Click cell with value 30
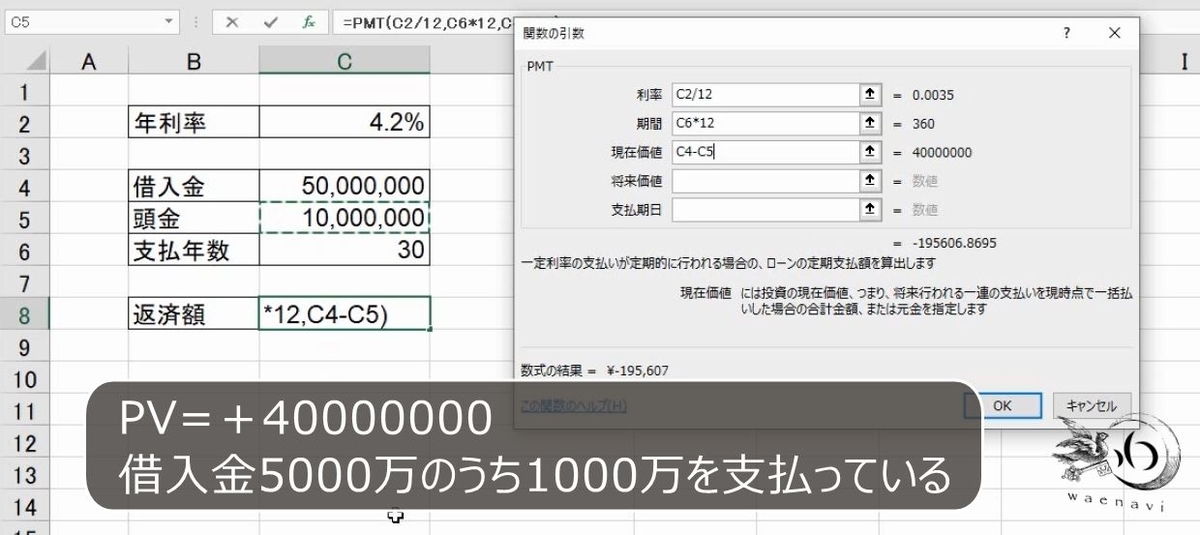 click(344, 251)
